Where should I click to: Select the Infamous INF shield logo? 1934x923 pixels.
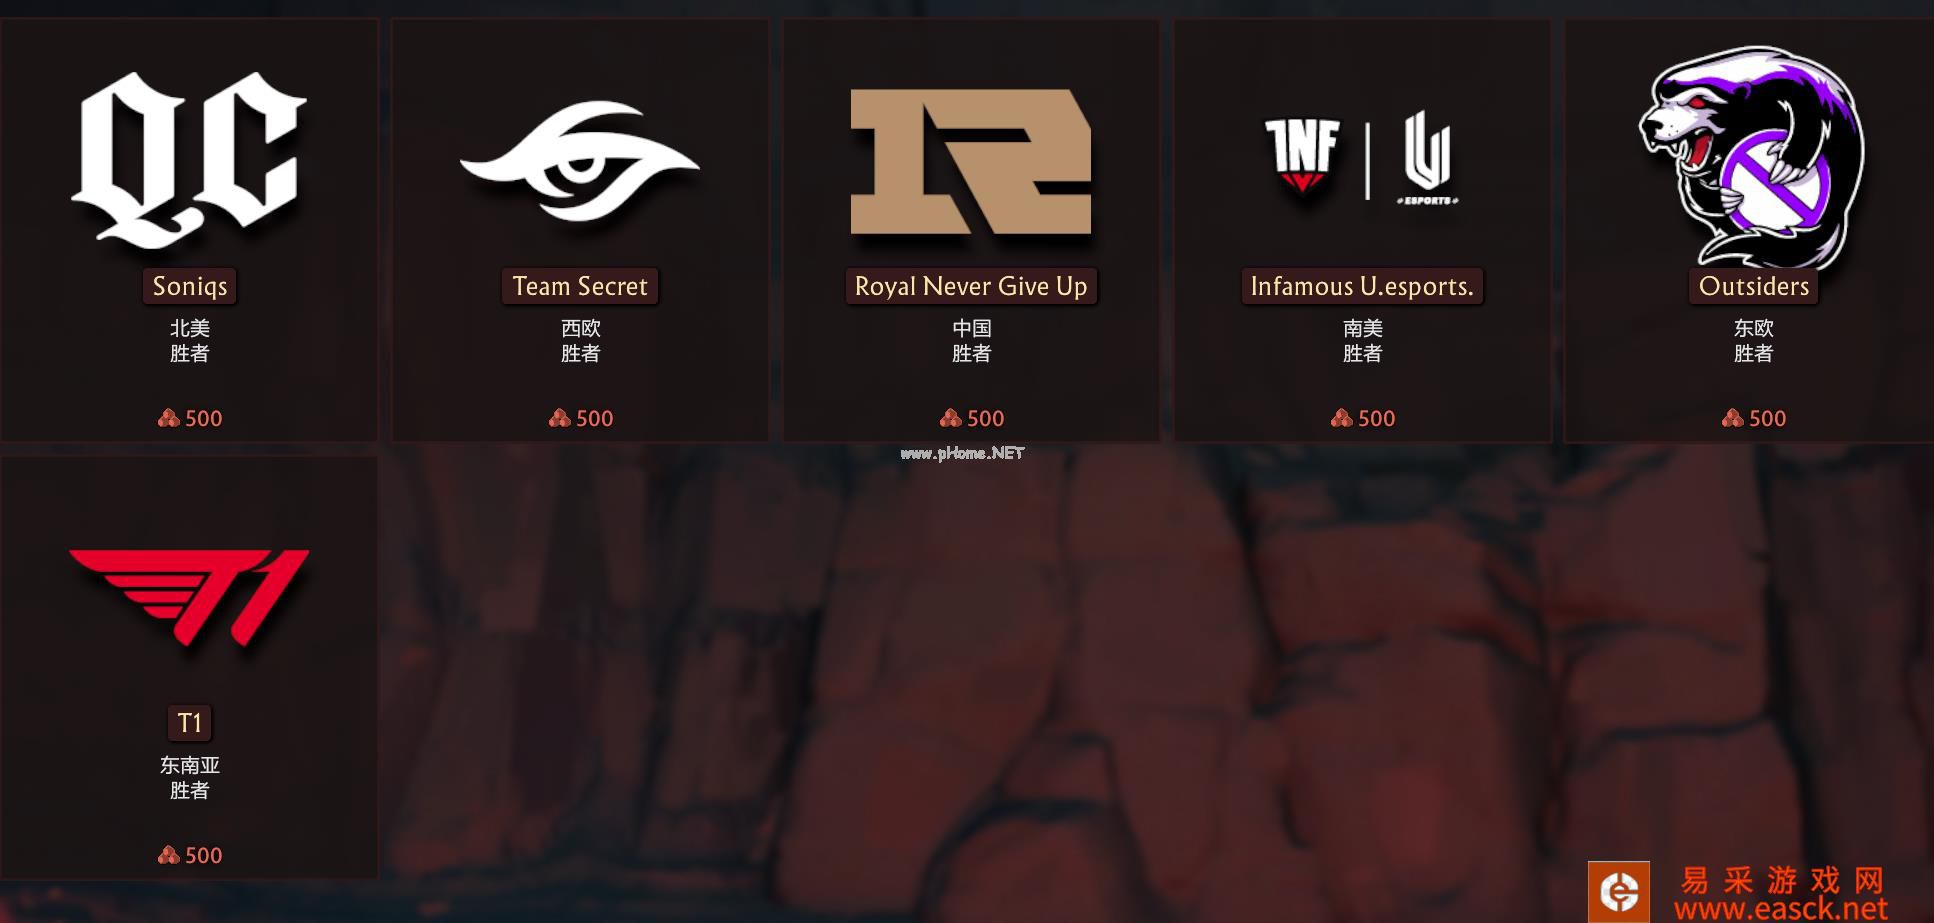point(1302,156)
